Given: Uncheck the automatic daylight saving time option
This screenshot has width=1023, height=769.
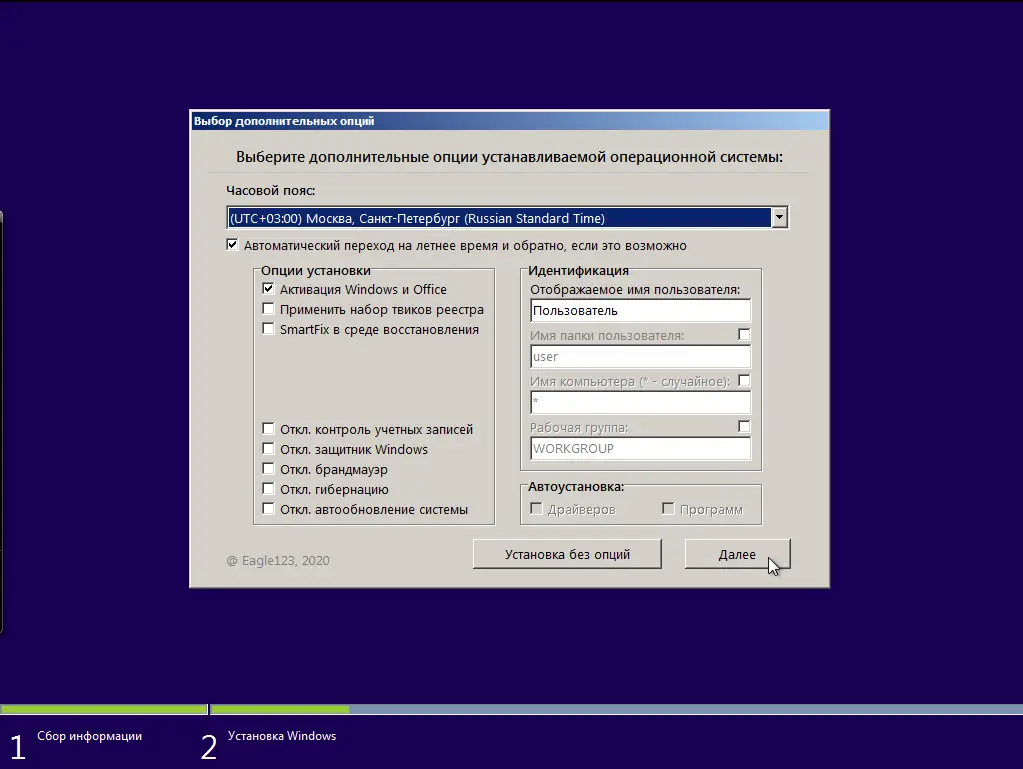Looking at the screenshot, I should [231, 243].
